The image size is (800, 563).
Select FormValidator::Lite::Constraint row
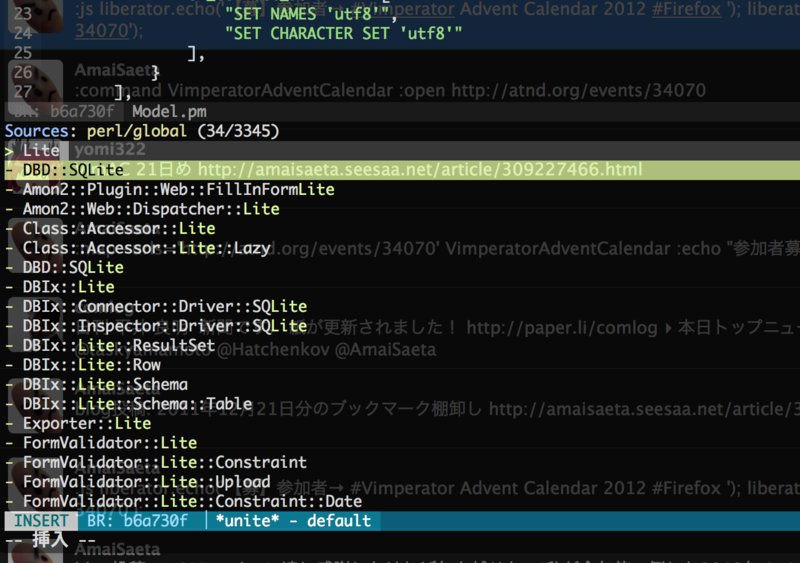pos(165,462)
